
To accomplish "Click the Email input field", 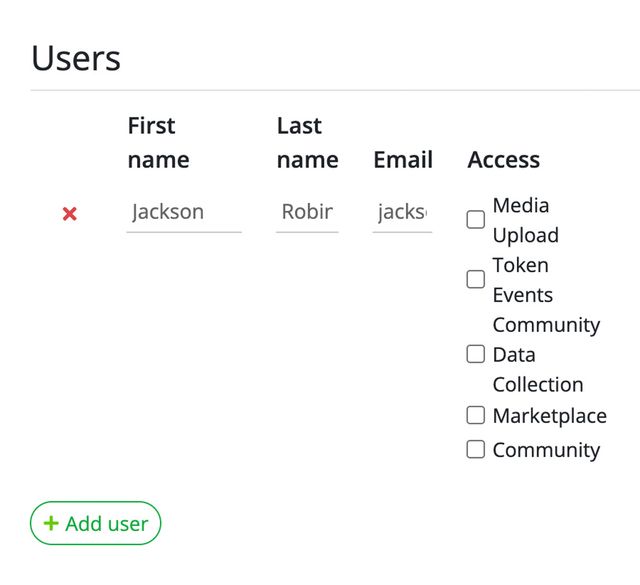I will 402,212.
